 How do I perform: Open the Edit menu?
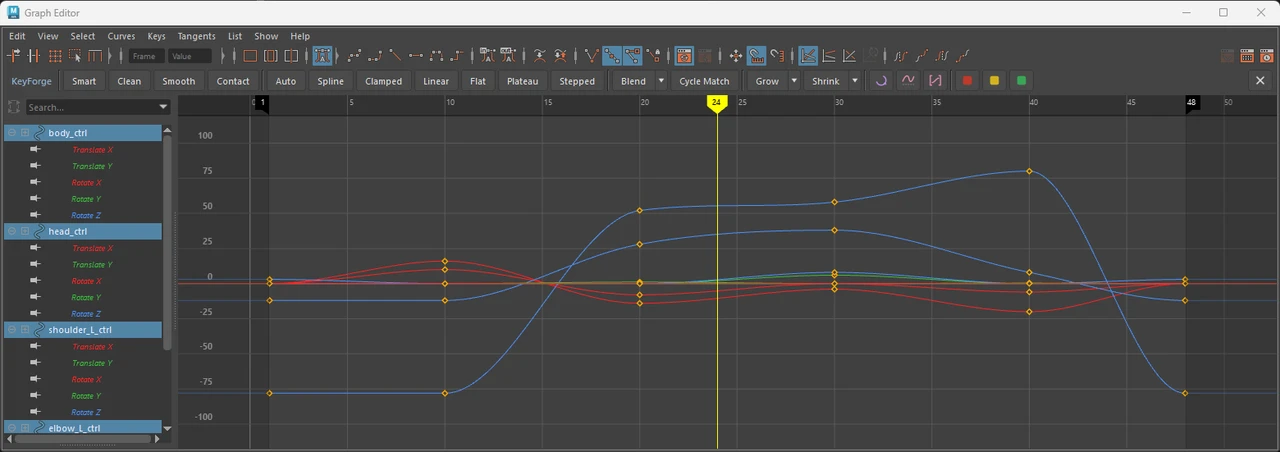17,36
